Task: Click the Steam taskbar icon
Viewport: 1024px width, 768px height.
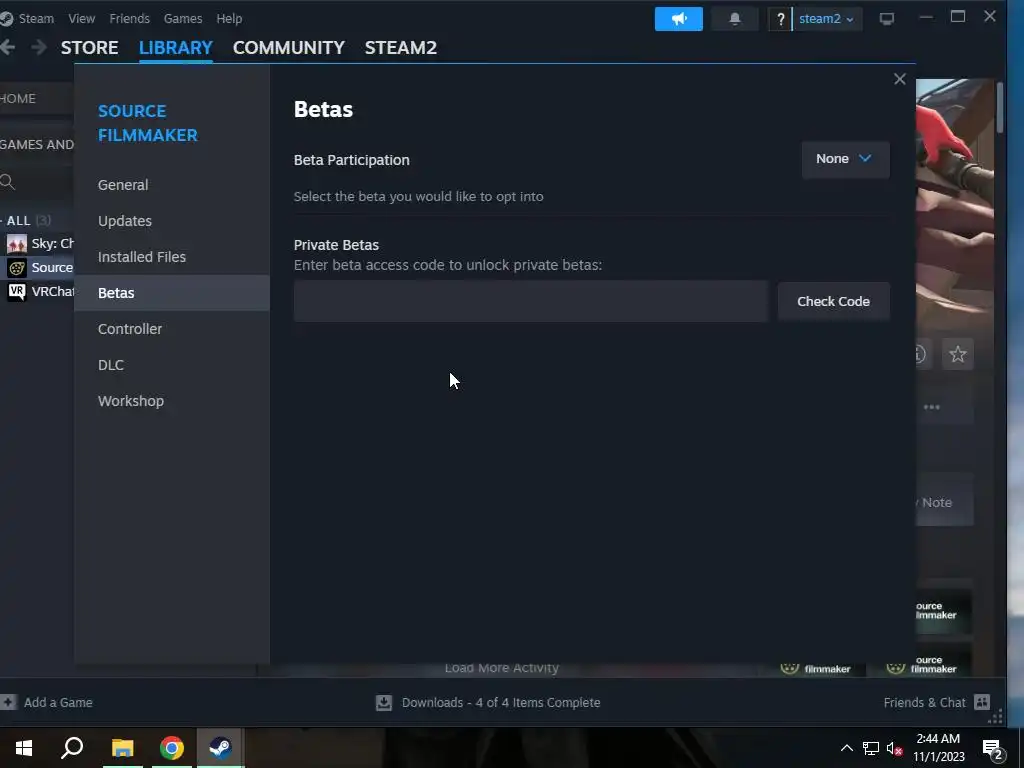Action: (x=221, y=748)
